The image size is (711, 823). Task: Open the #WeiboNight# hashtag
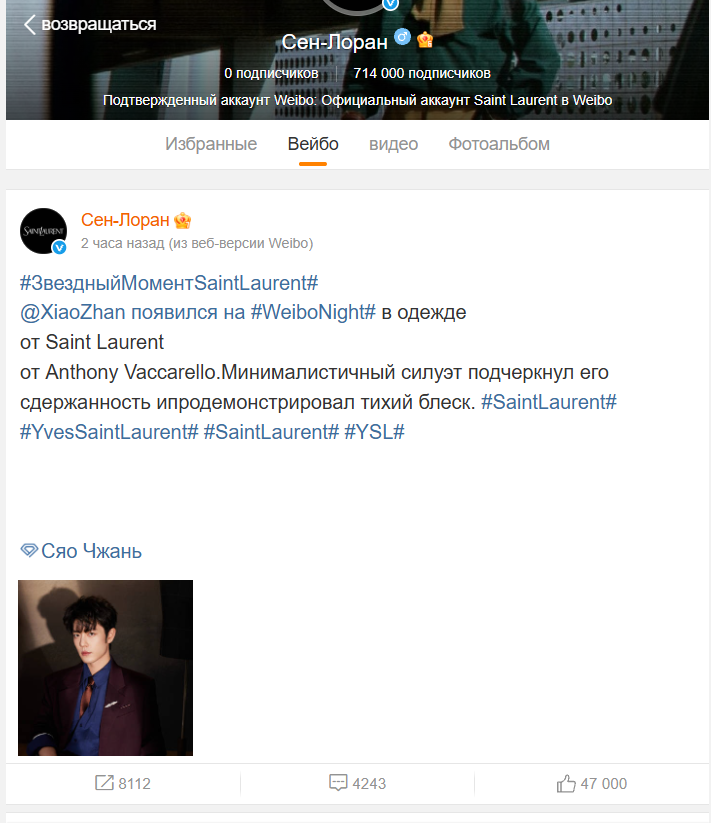coord(313,312)
